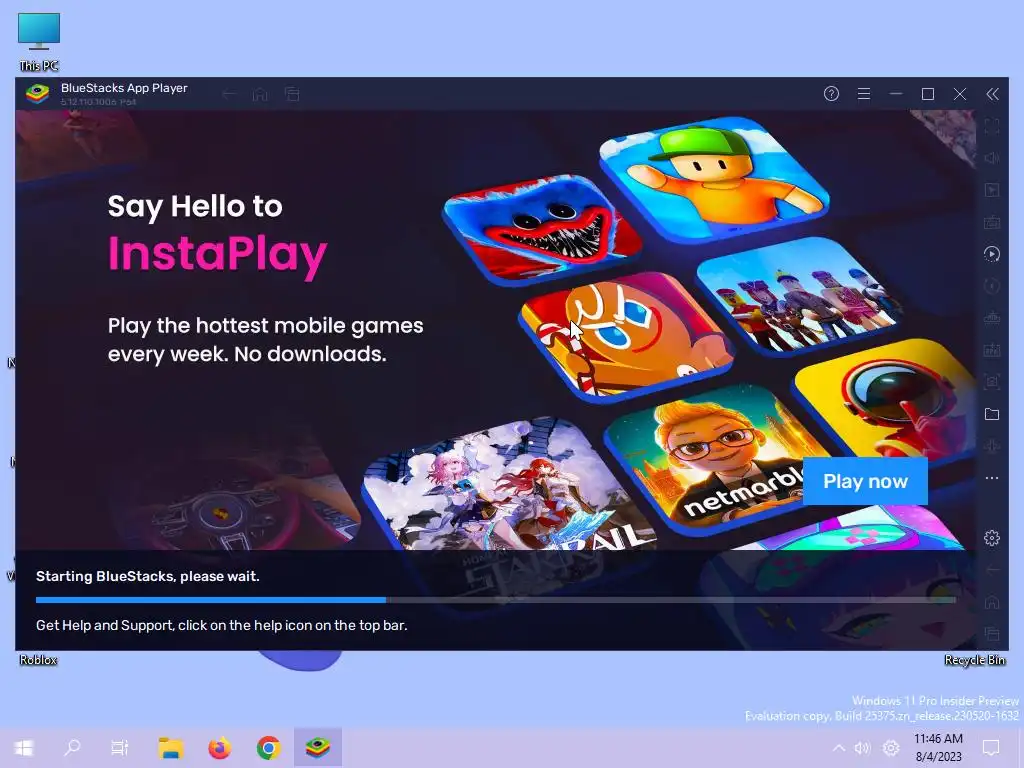
Task: Open File Explorer from the taskbar
Action: pos(170,748)
